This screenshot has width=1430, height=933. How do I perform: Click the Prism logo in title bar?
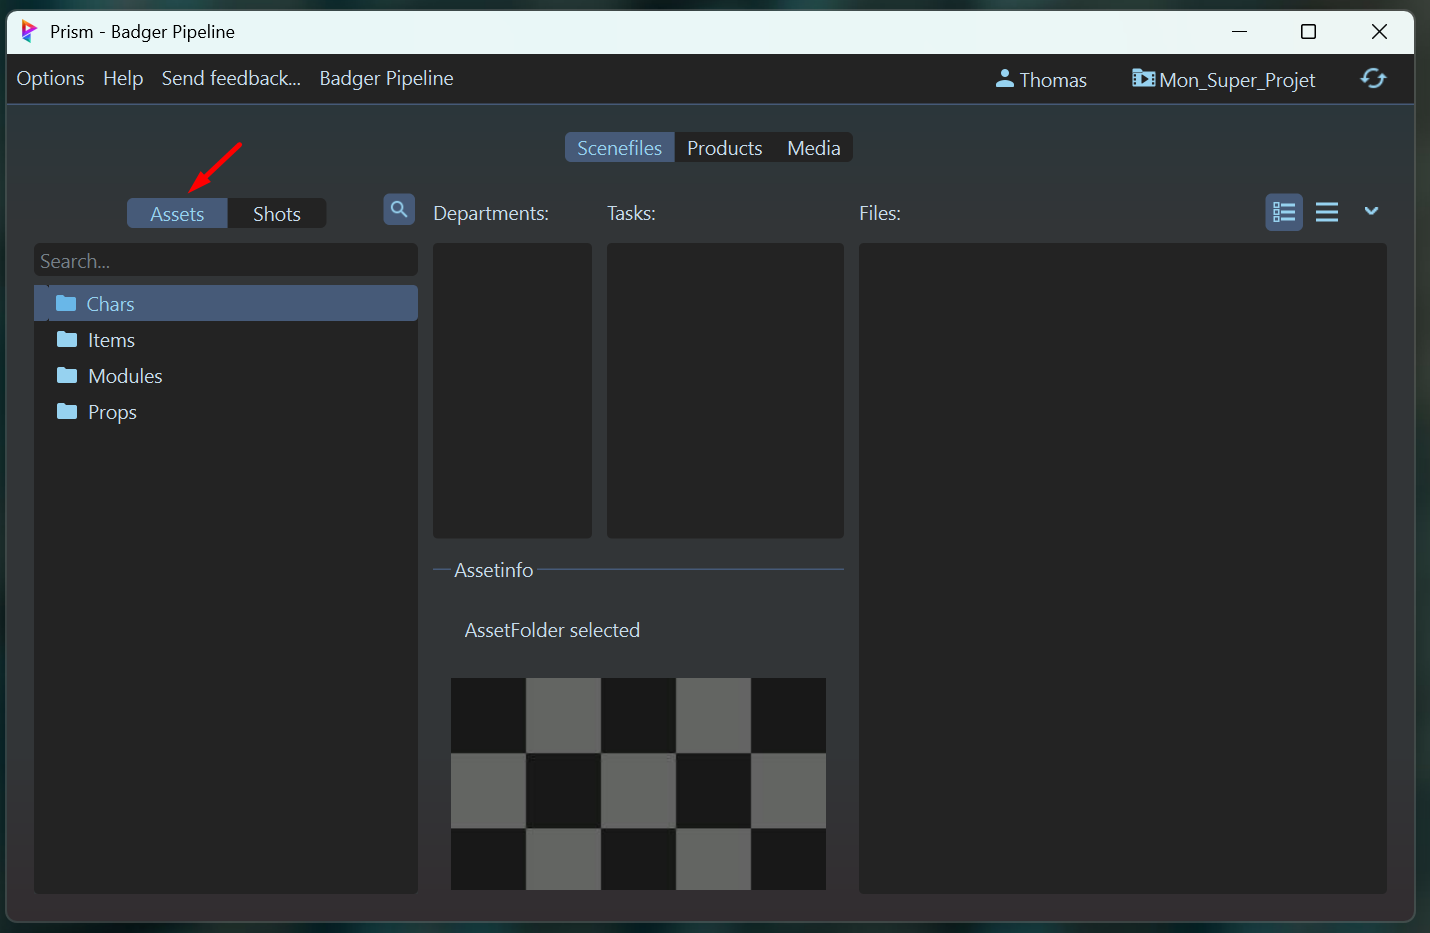coord(29,32)
